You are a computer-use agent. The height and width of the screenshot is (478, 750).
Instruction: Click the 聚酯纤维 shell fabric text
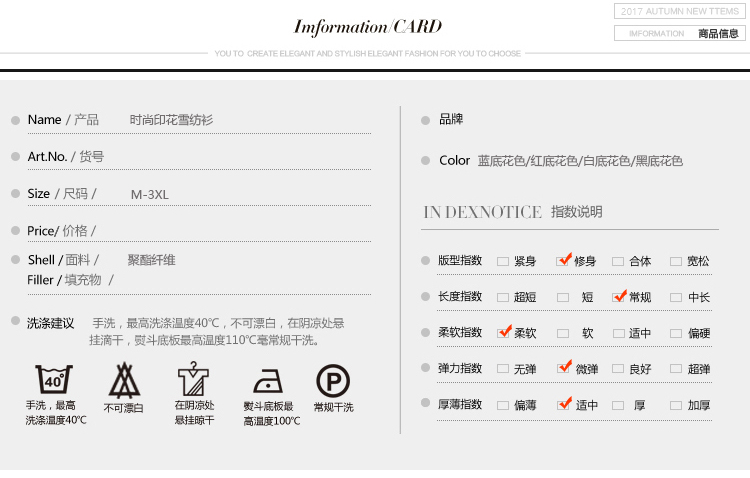pyautogui.click(x=151, y=260)
